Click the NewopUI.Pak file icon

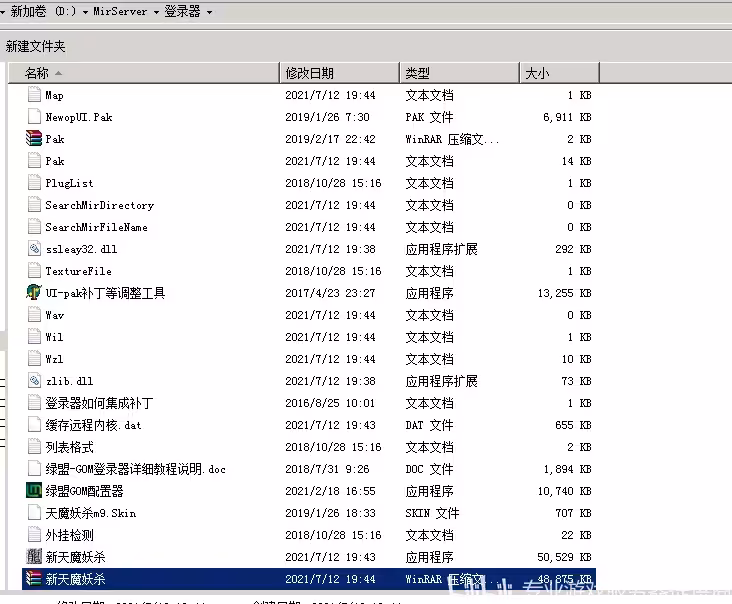pyautogui.click(x=34, y=117)
